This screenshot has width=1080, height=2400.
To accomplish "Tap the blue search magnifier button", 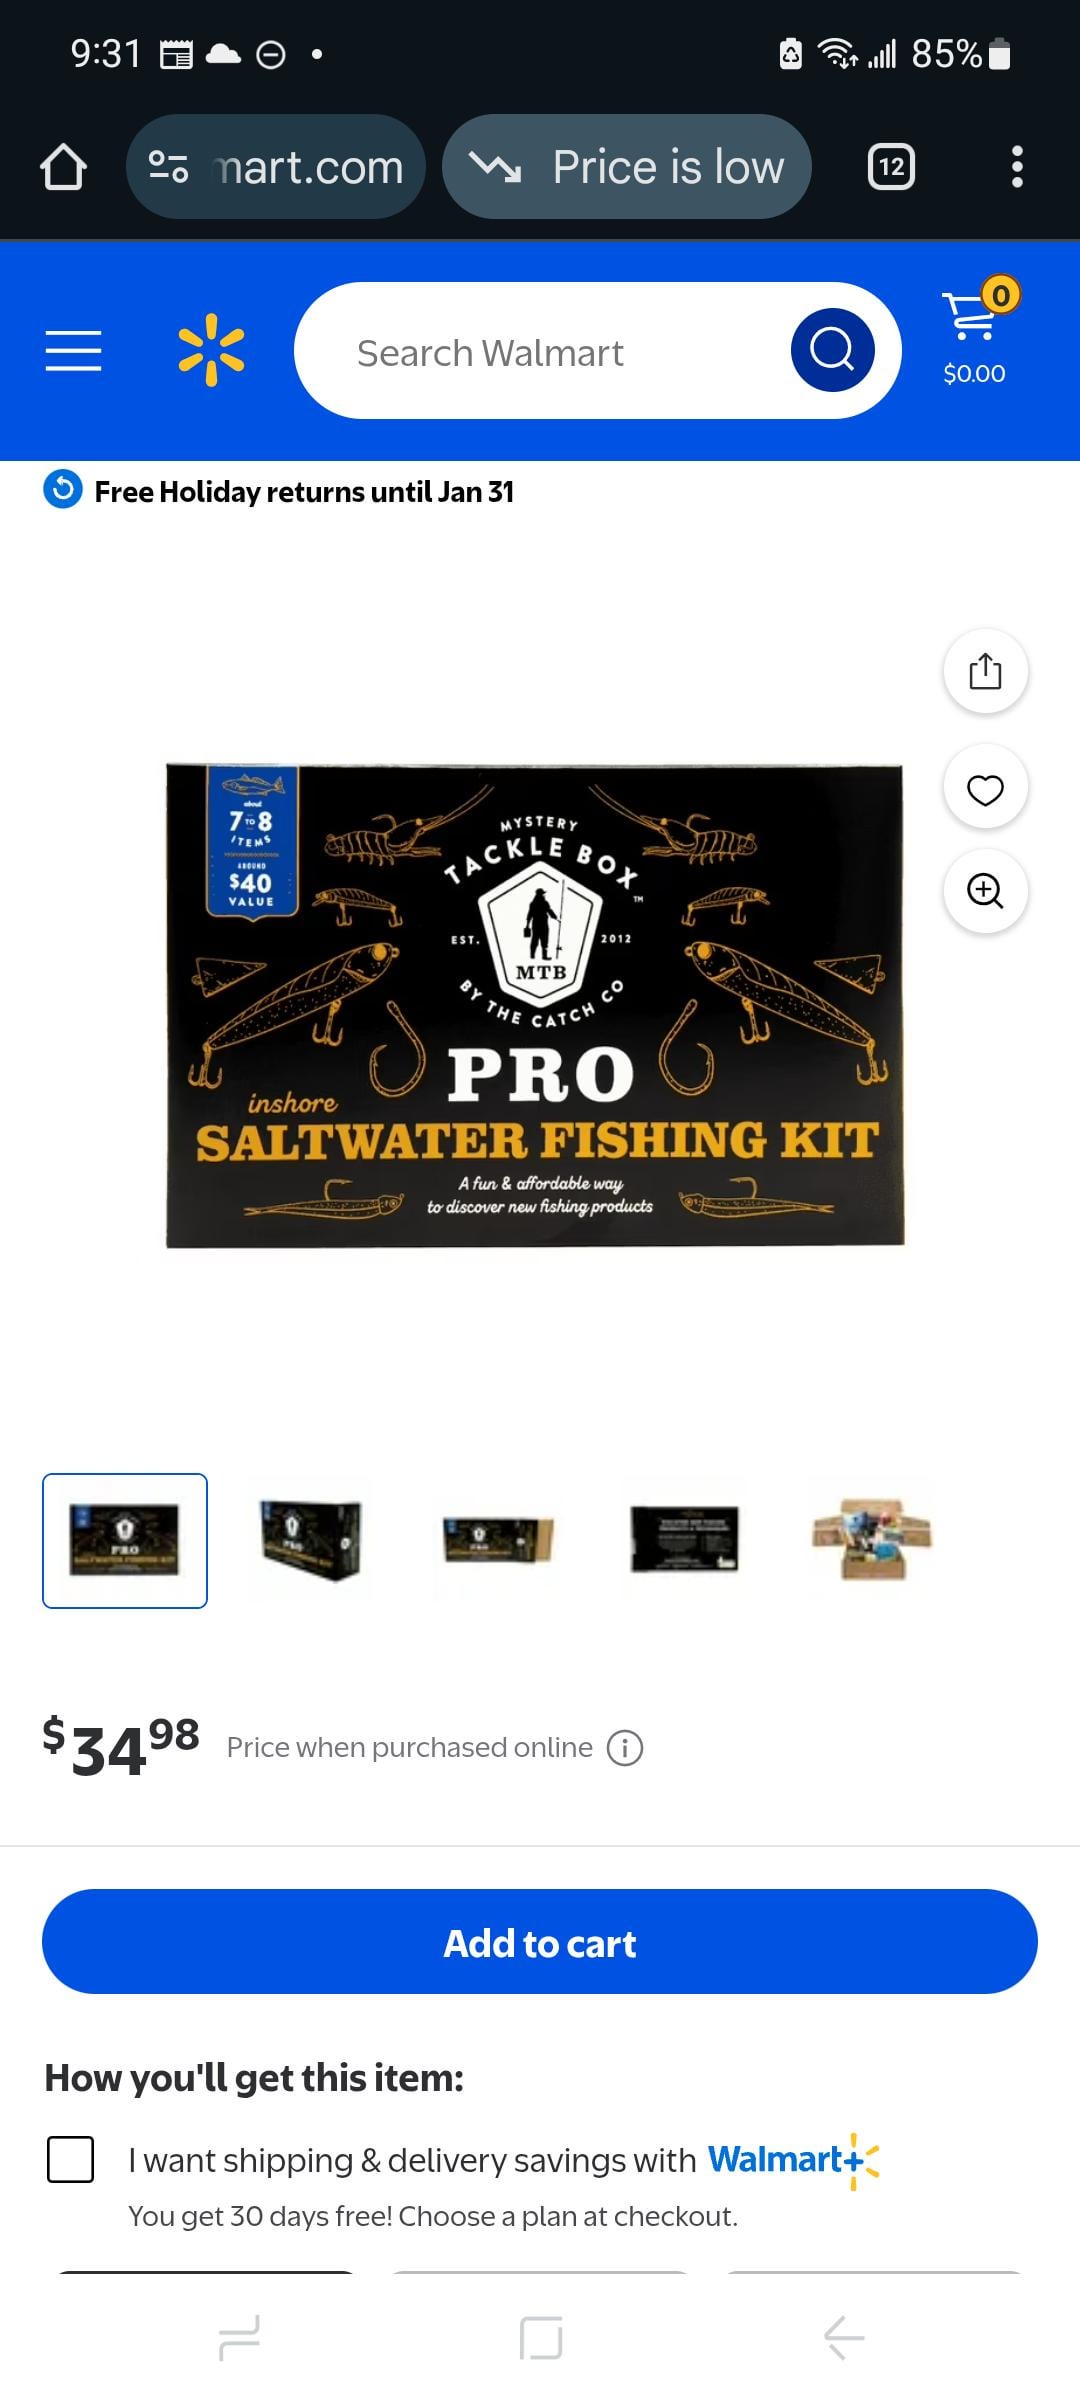I will (832, 350).
